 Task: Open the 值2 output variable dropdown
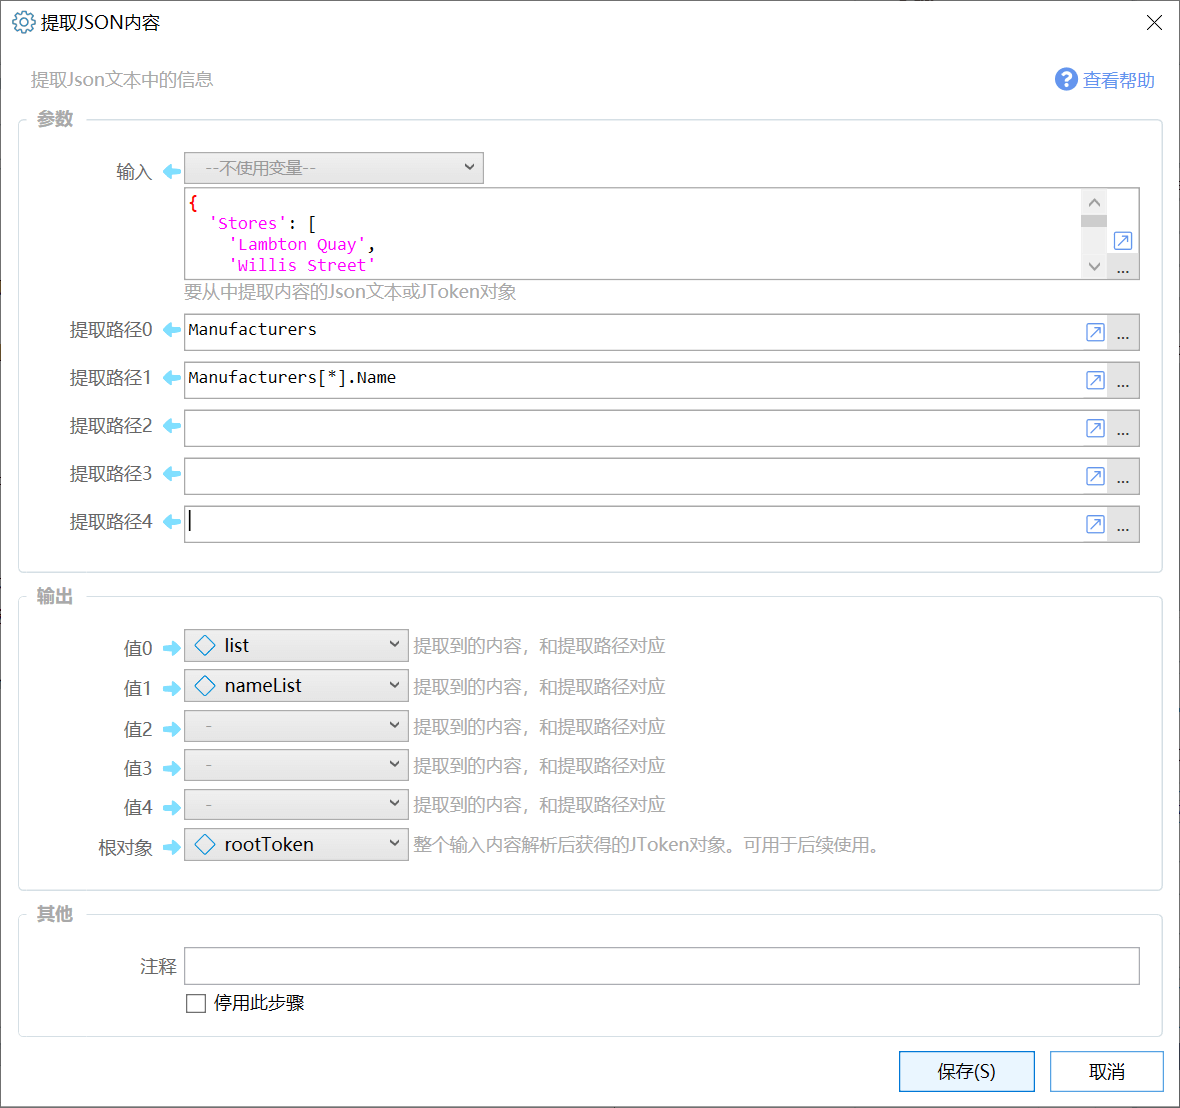(297, 726)
